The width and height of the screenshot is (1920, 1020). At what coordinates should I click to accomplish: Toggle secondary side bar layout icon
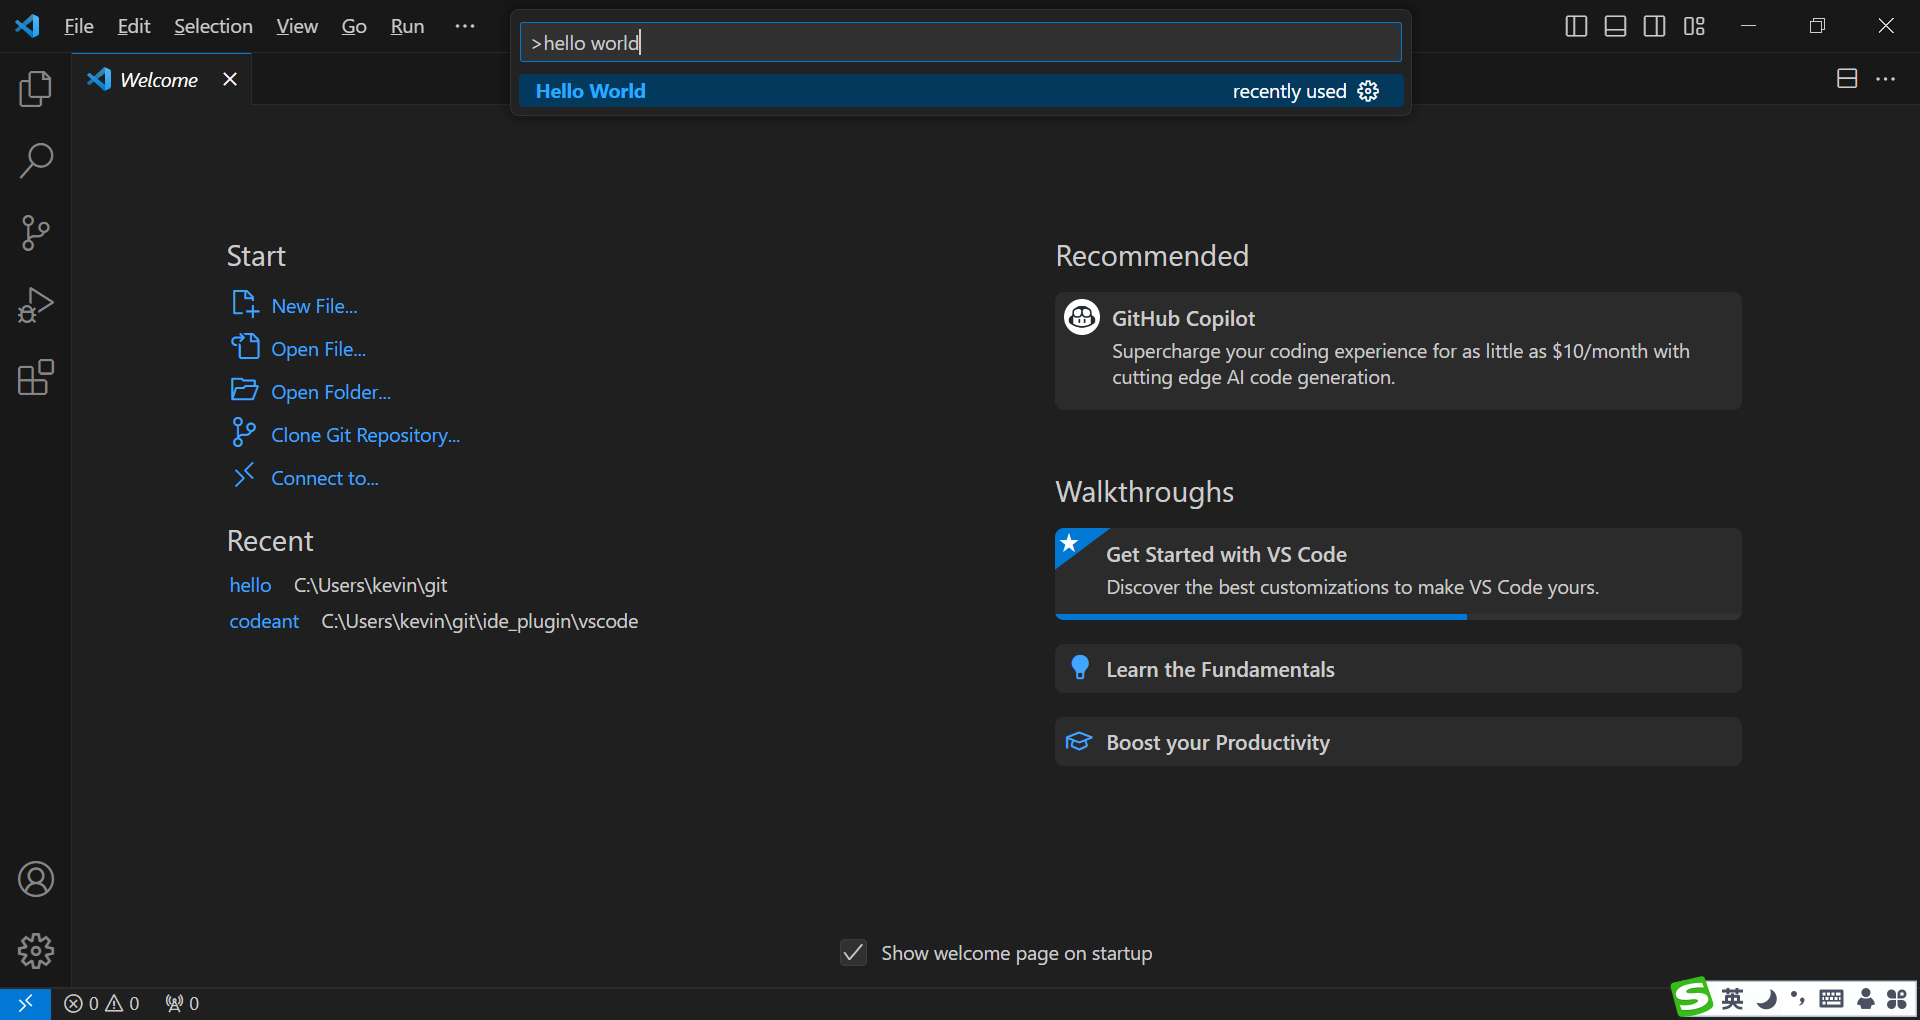[x=1655, y=26]
